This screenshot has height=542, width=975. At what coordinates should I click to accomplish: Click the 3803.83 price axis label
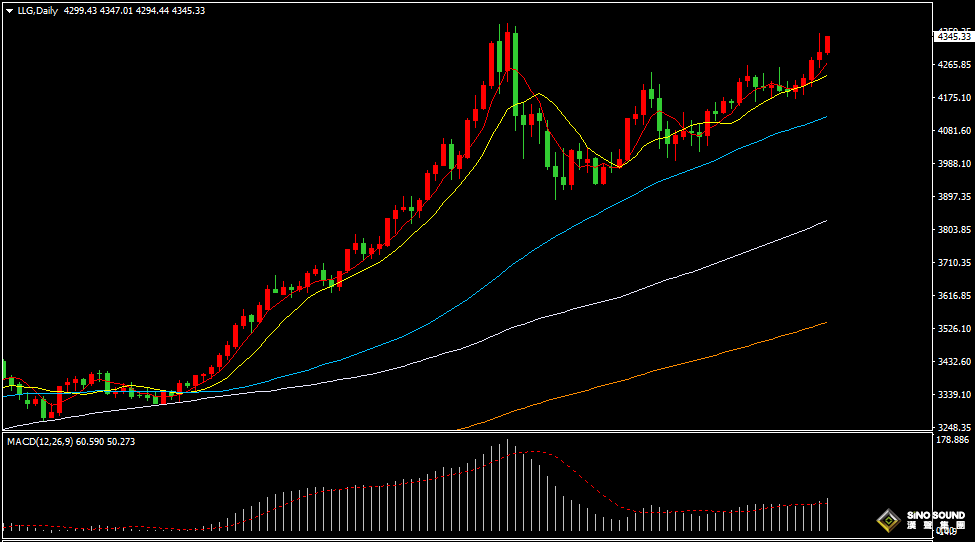[x=953, y=230]
